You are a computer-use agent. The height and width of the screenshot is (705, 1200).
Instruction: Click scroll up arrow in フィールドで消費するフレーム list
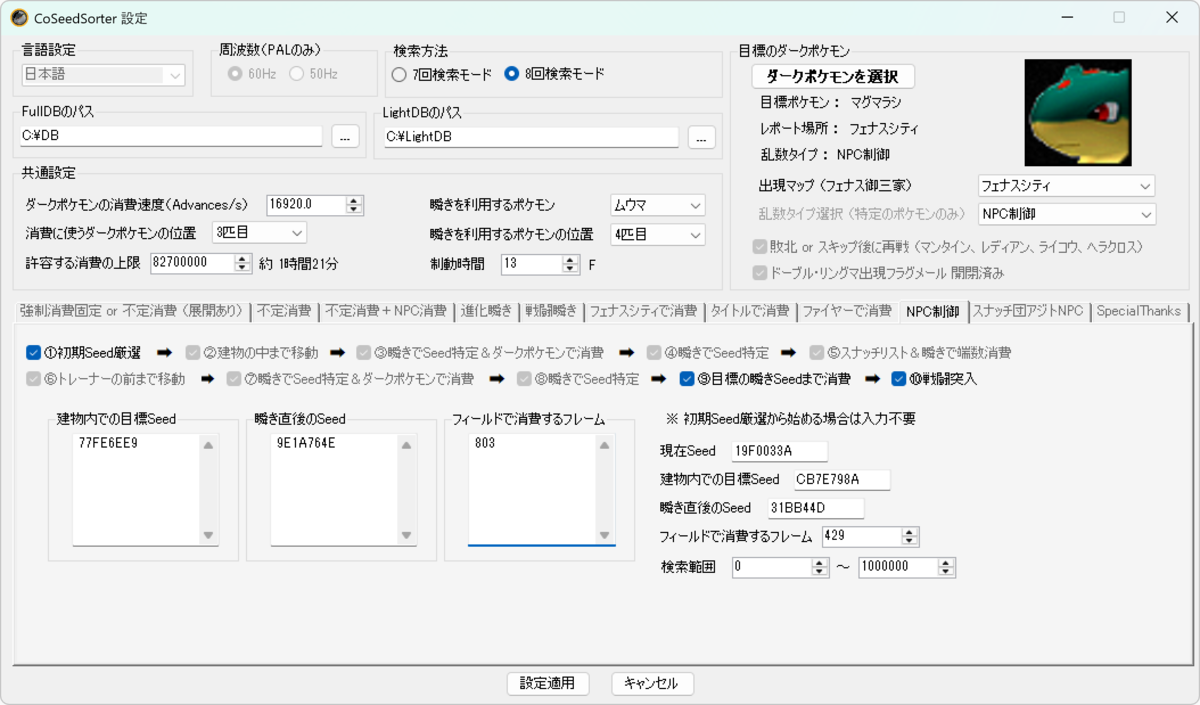pos(605,446)
